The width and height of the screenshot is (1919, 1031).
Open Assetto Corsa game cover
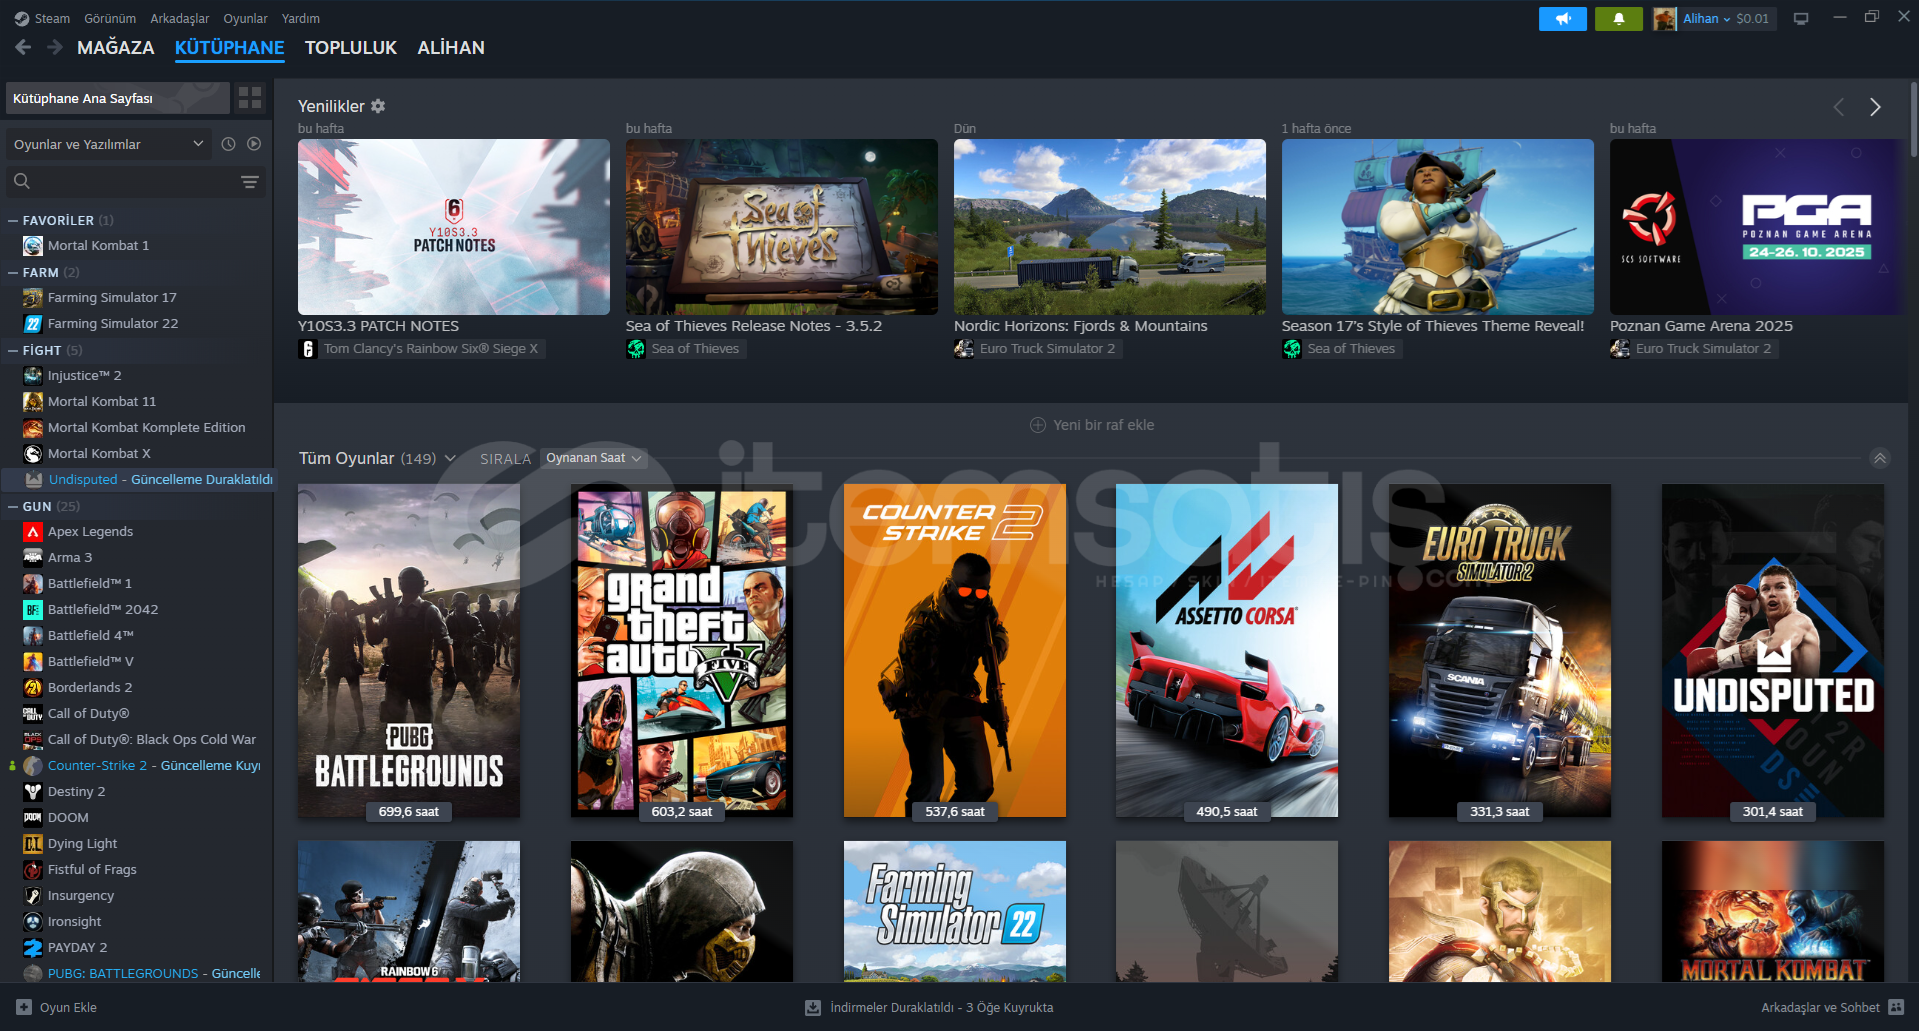1227,651
